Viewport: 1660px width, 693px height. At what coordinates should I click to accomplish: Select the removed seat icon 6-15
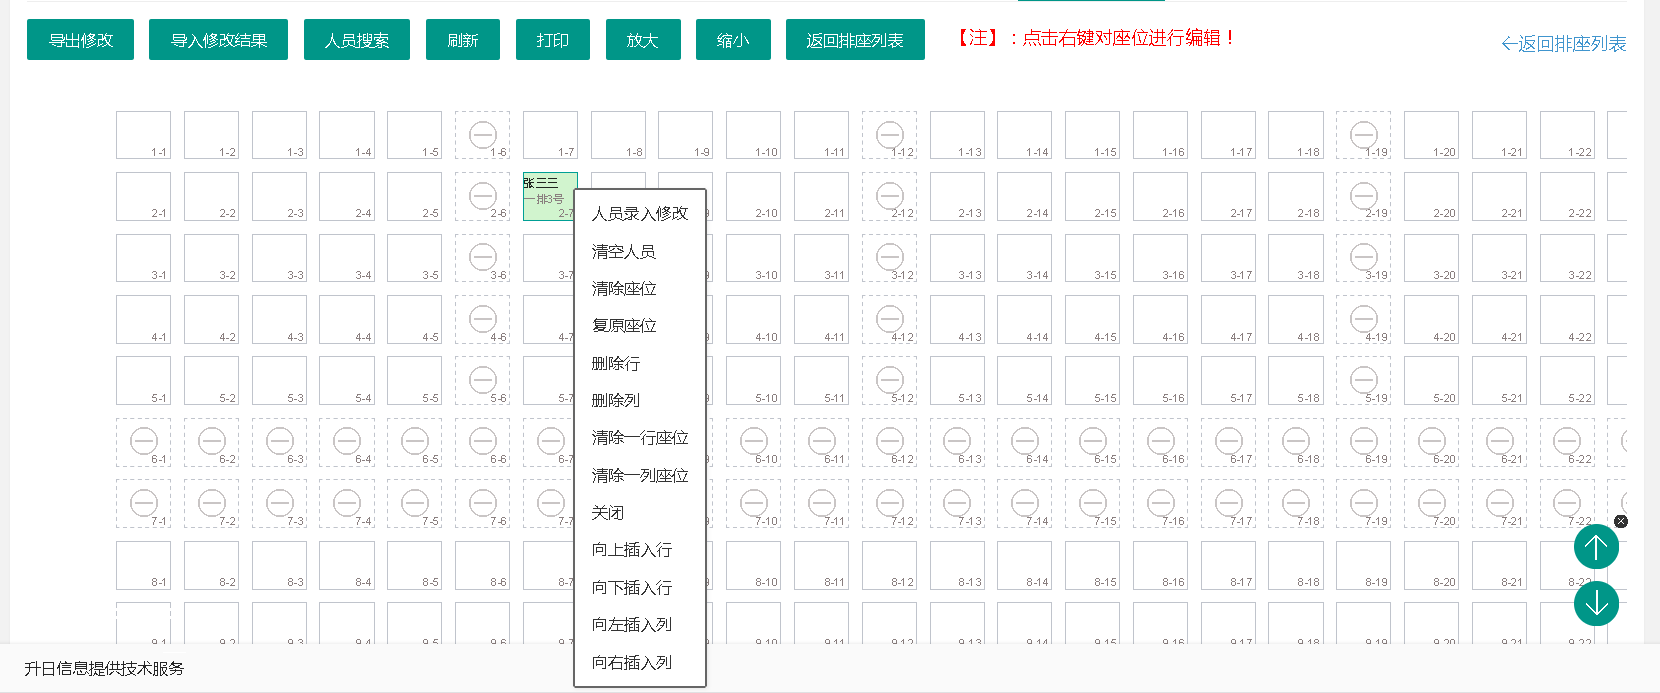(1093, 441)
